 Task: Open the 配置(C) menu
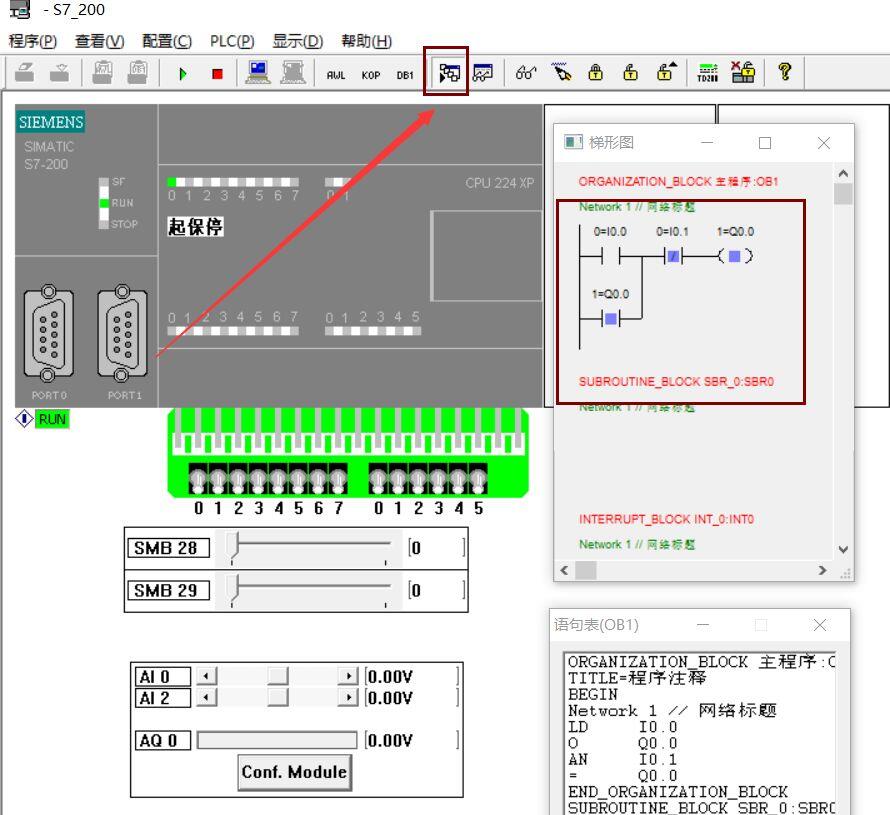pyautogui.click(x=166, y=41)
